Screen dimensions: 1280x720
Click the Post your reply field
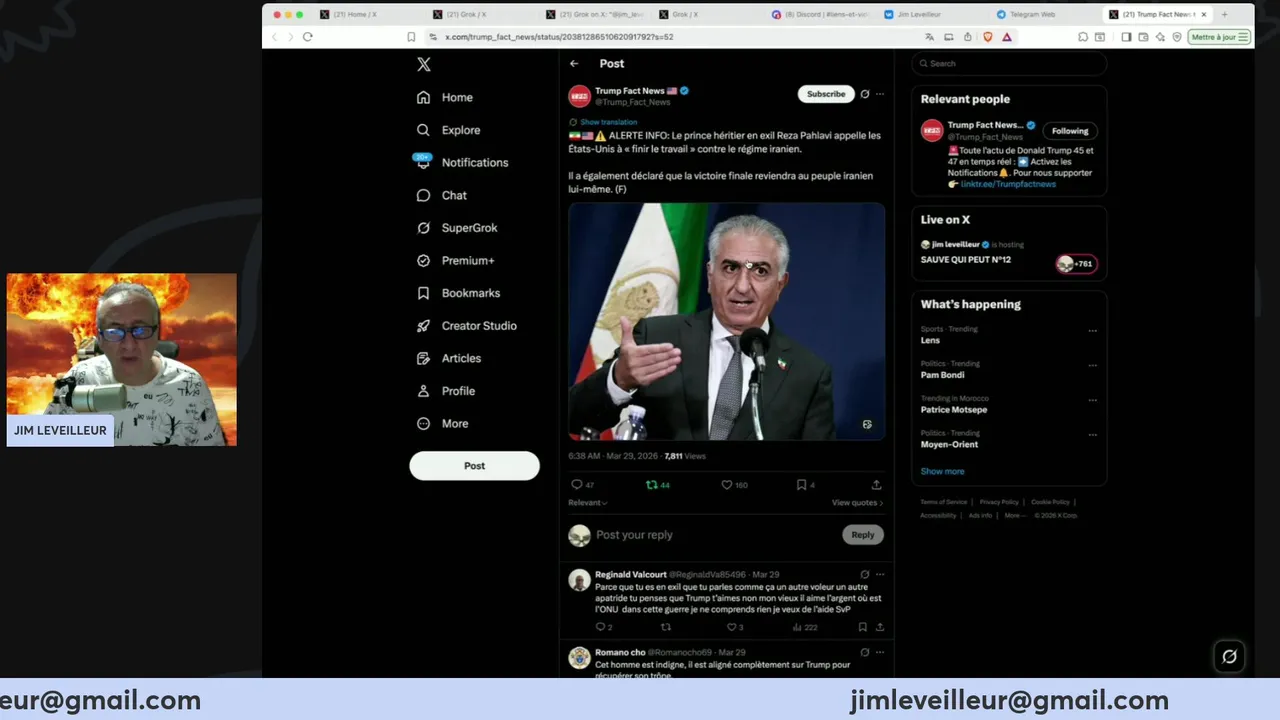pyautogui.click(x=715, y=535)
